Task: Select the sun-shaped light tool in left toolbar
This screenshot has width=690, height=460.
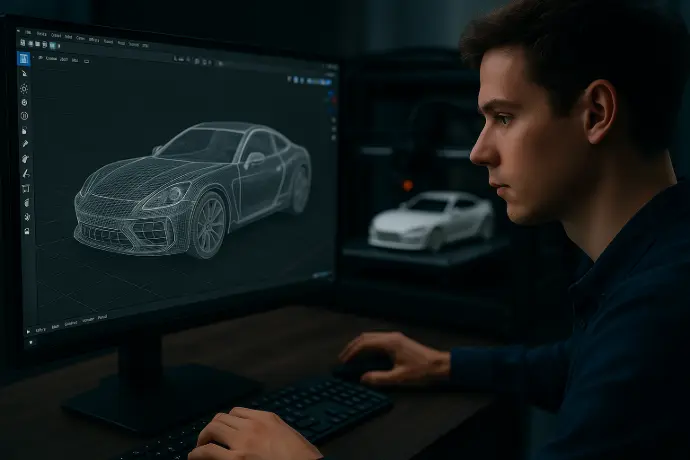Action: click(x=24, y=88)
